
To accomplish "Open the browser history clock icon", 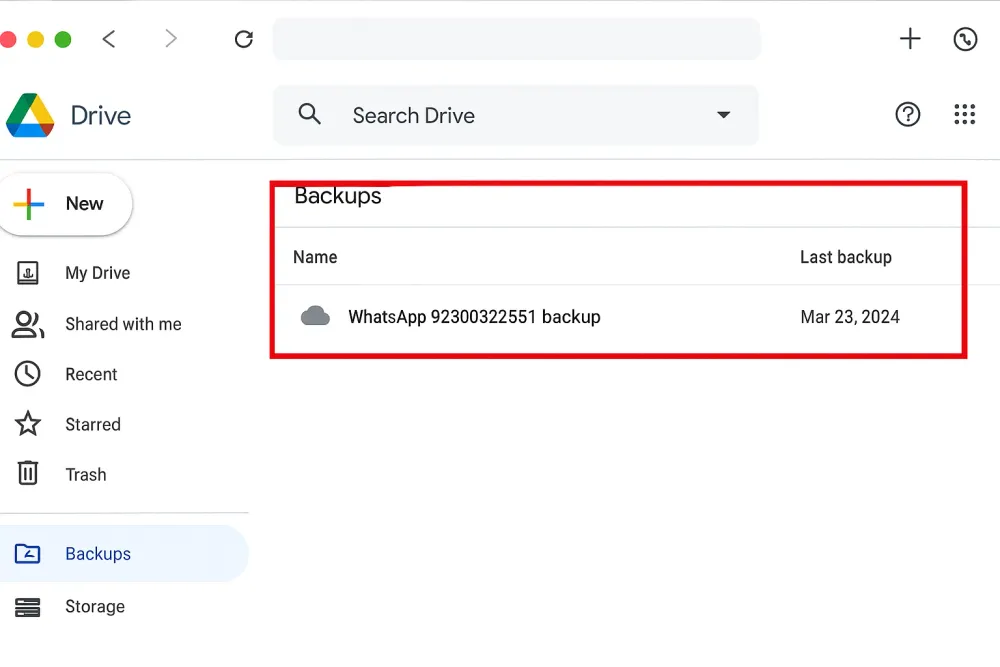I will [x=966, y=39].
